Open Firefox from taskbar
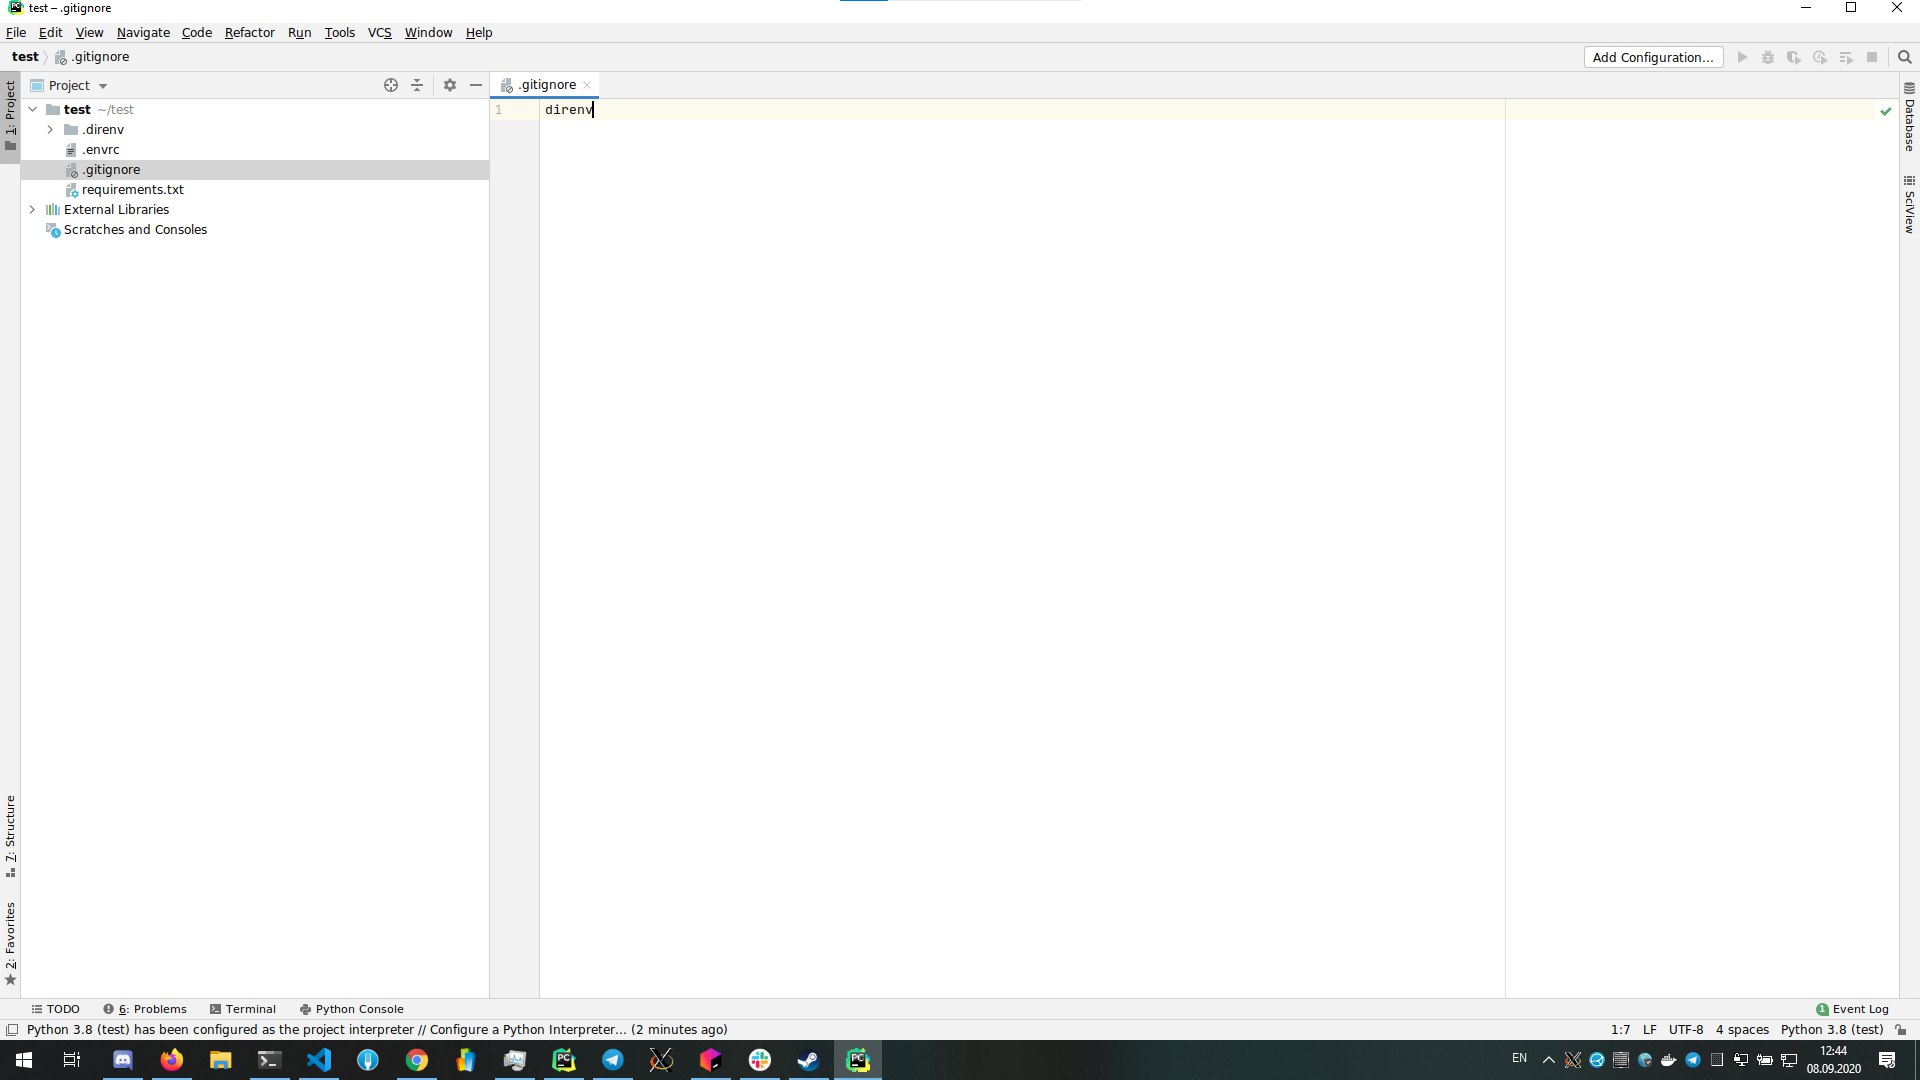1920x1080 pixels. click(172, 1060)
